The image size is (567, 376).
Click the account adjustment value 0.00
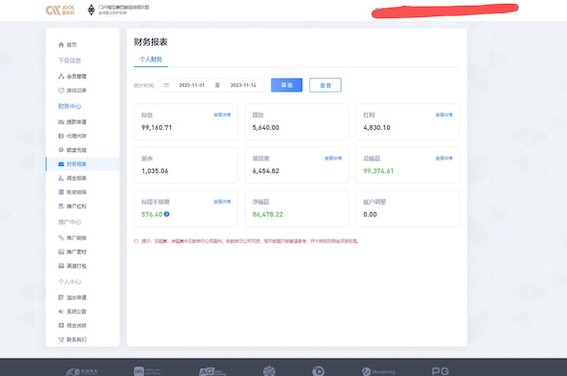coord(370,214)
